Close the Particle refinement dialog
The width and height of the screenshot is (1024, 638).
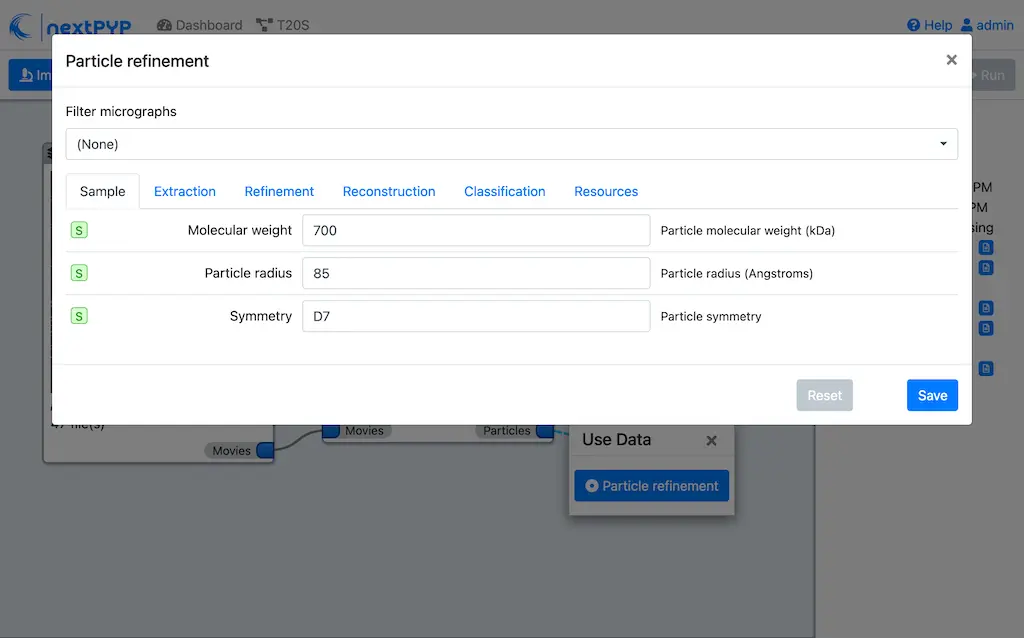(x=951, y=61)
